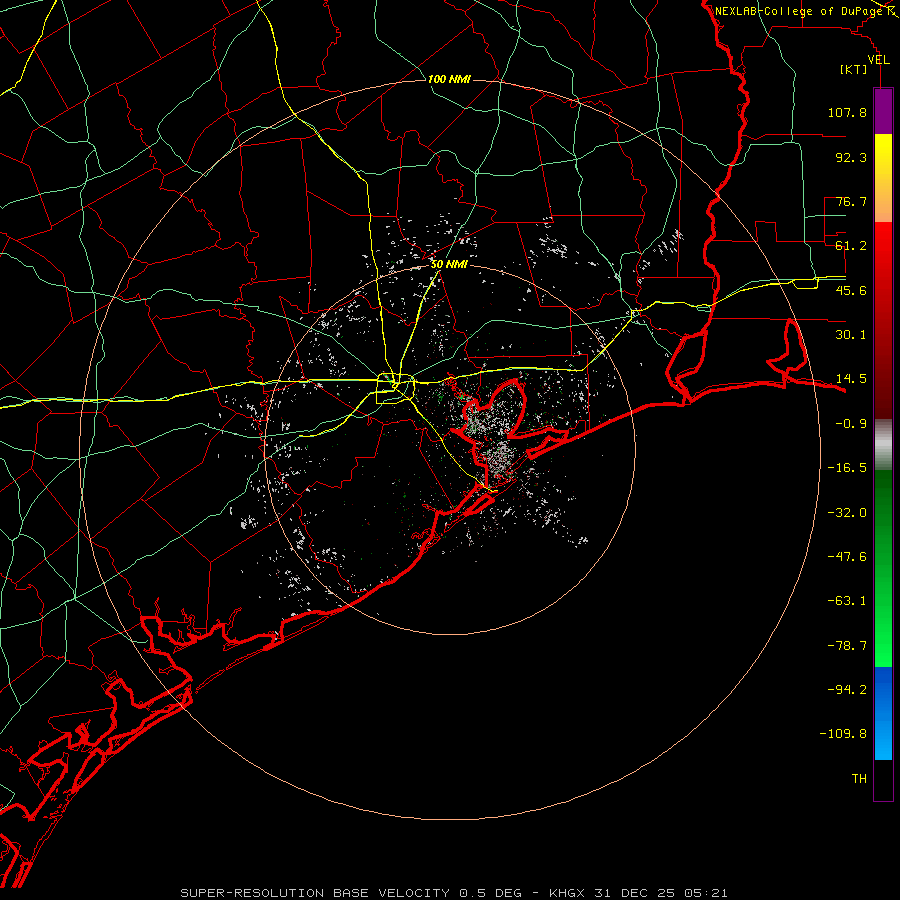Pick the yellow-orange segment of the color bar
The image size is (900, 900).
pos(883,178)
